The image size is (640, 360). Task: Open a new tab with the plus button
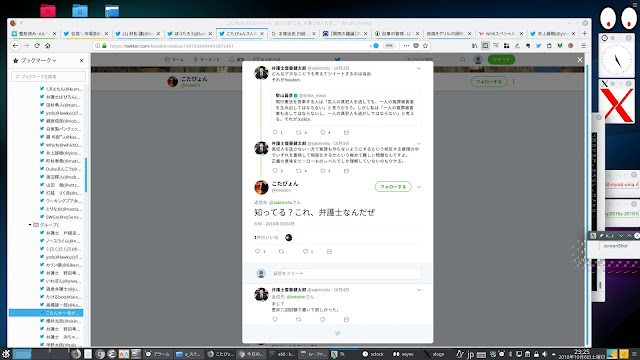[x=584, y=33]
